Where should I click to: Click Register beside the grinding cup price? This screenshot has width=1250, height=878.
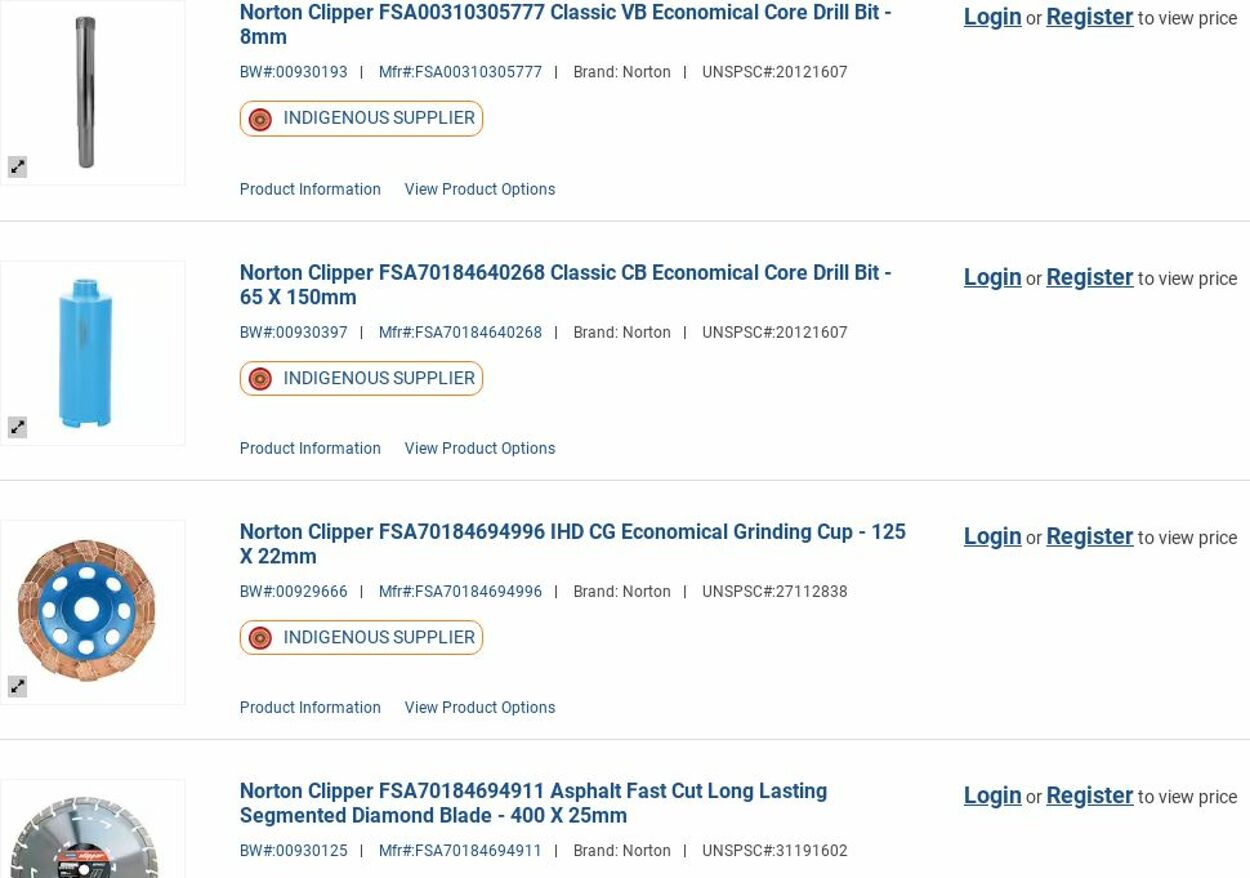1089,536
